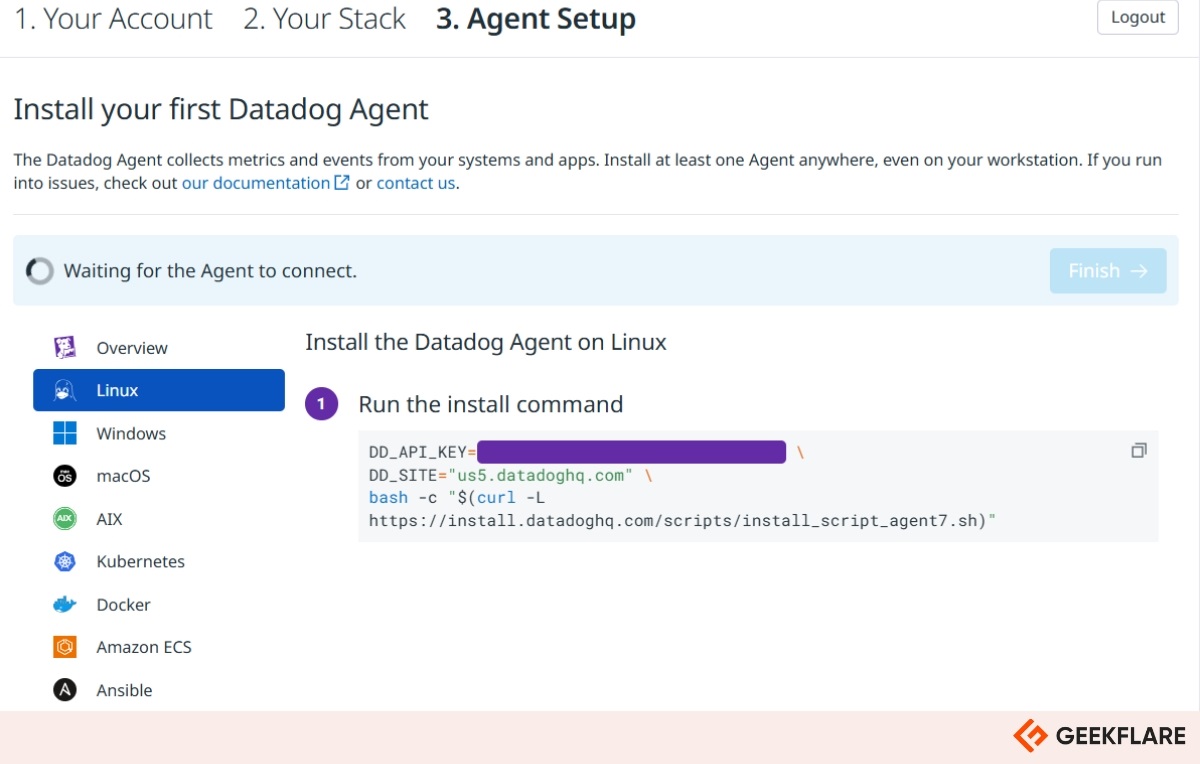The height and width of the screenshot is (764, 1200).
Task: Click the Linux penguin icon
Action: pos(65,391)
